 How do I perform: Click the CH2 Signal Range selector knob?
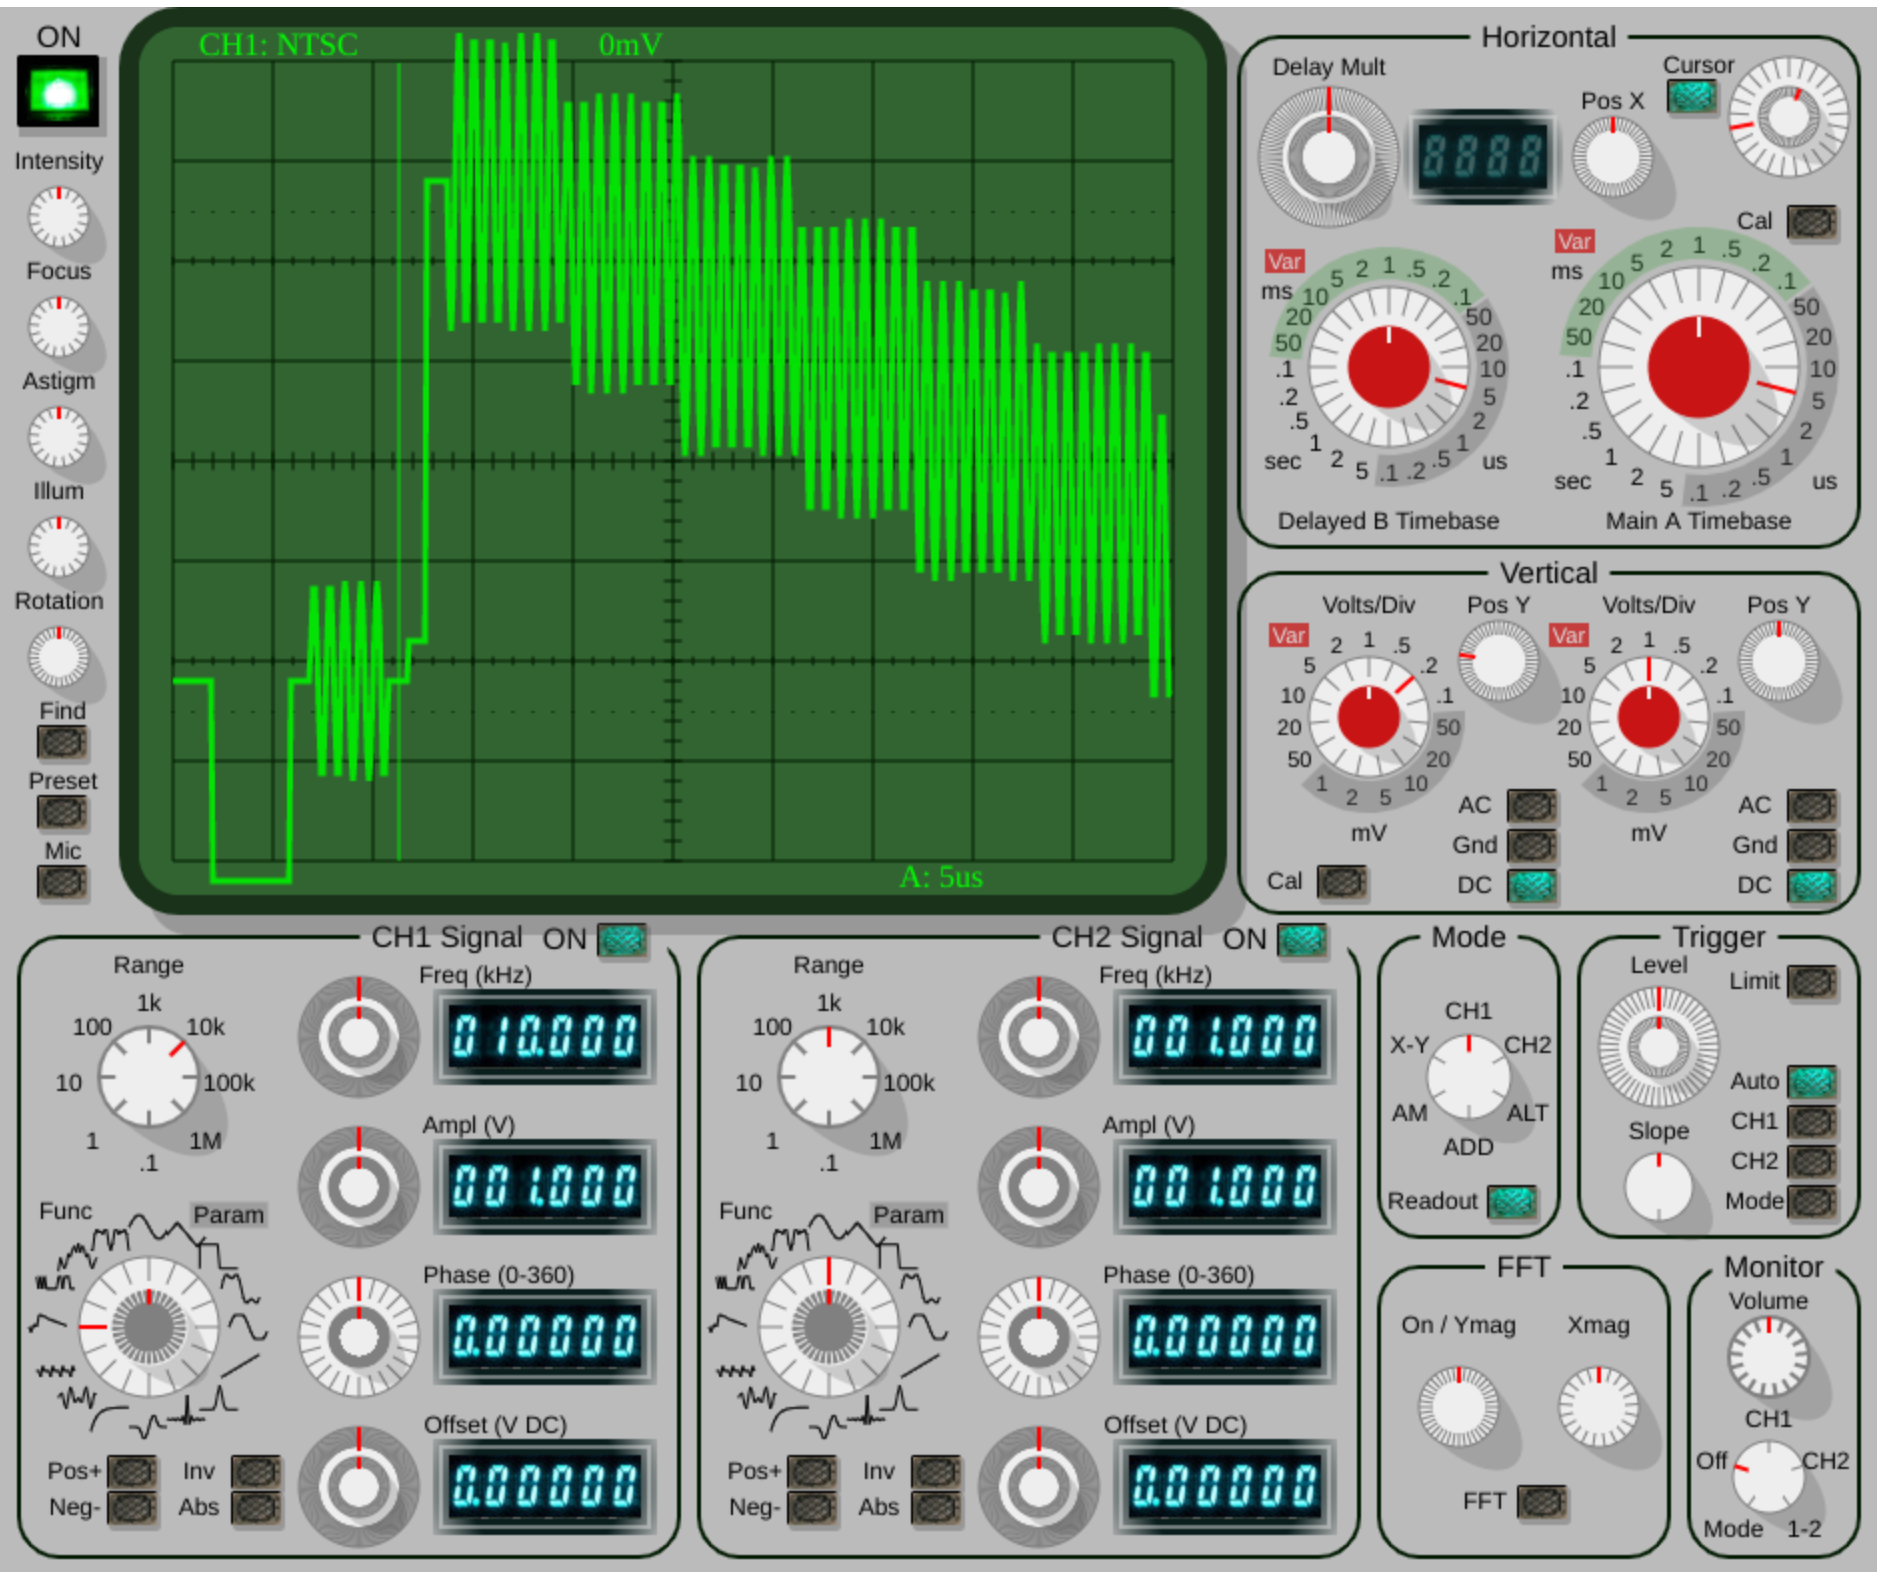tap(828, 1077)
